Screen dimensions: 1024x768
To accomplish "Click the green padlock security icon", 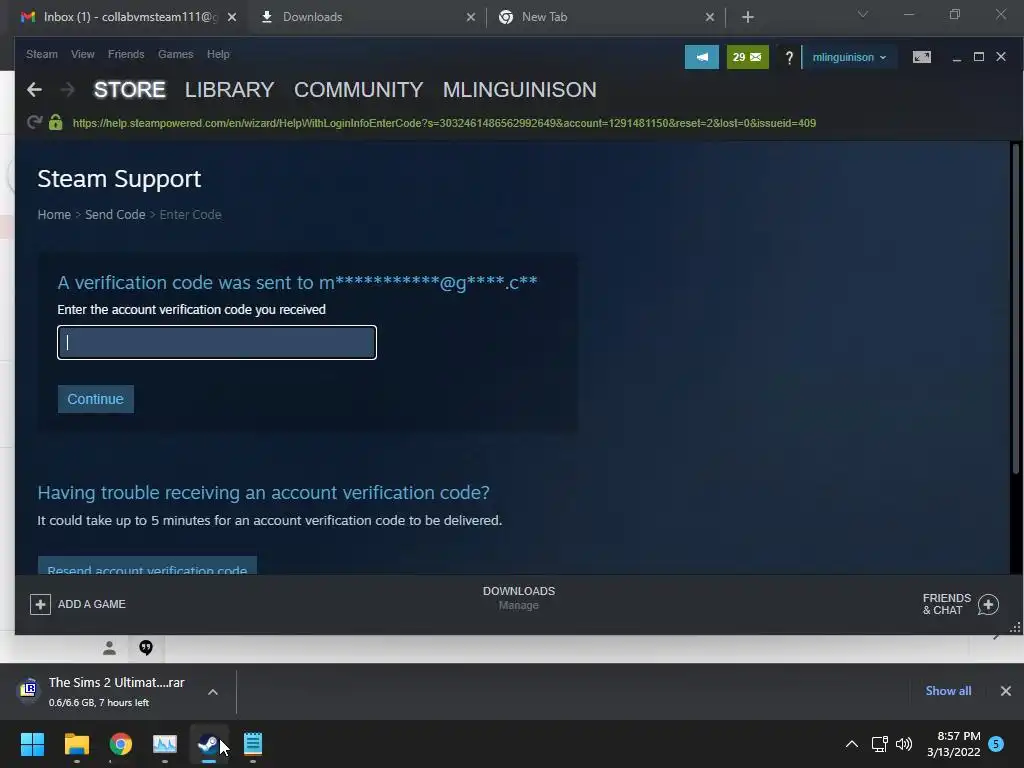I will (56, 122).
